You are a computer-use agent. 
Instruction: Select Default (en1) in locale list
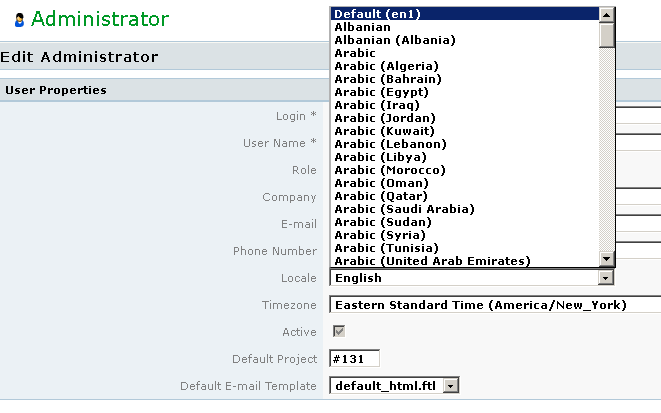coord(465,14)
